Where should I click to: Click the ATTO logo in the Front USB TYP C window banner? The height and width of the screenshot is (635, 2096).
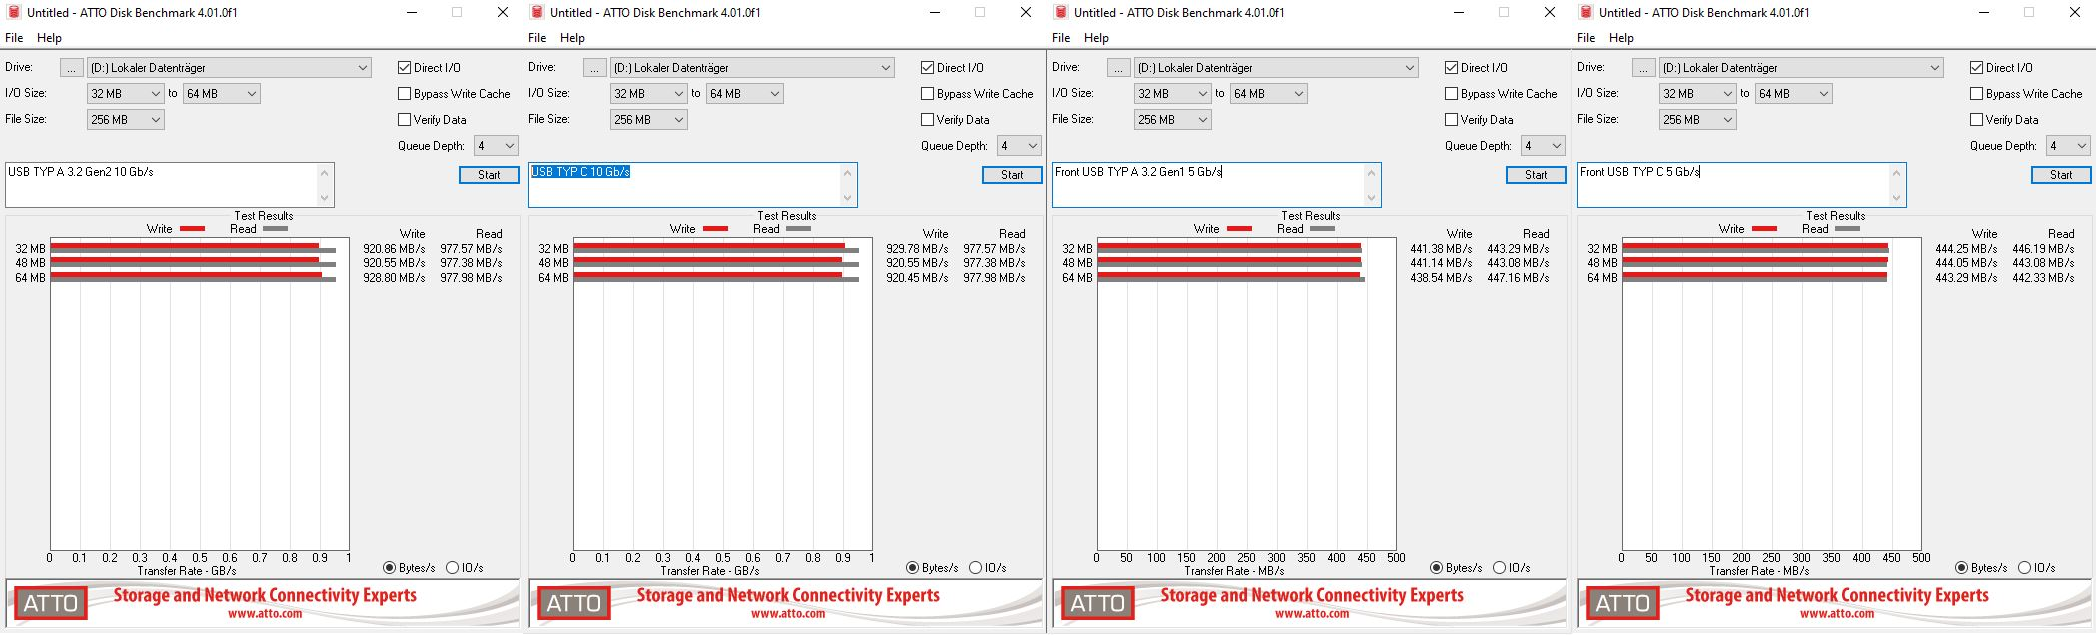[x=1622, y=603]
